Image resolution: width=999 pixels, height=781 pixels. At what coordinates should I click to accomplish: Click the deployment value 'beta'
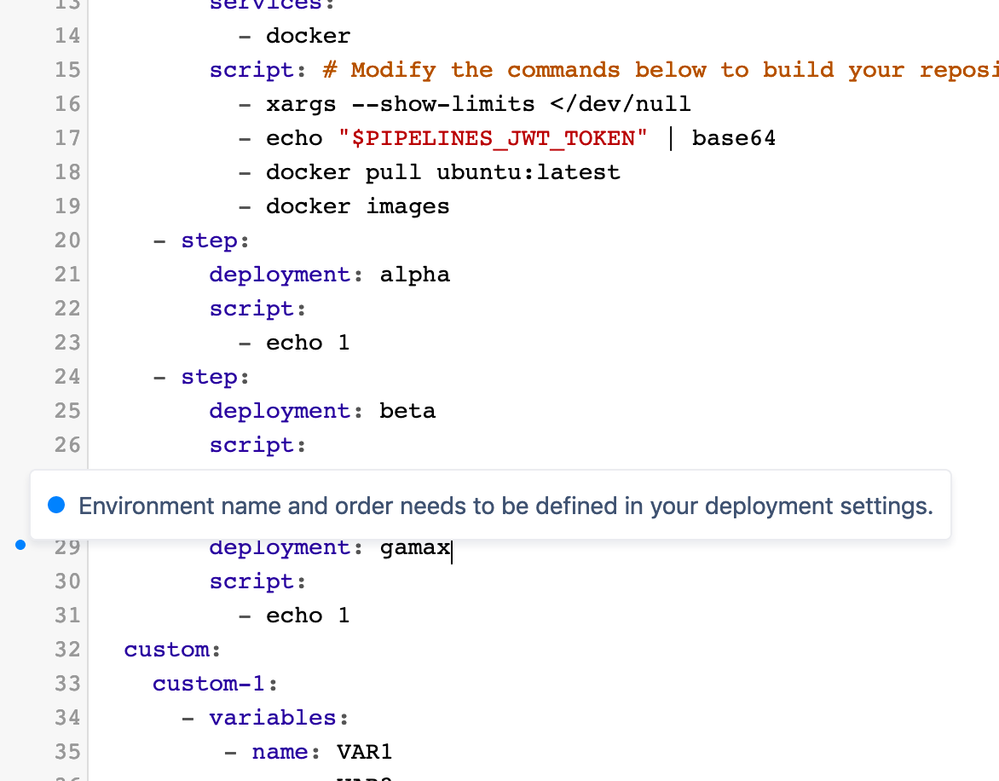[408, 411]
